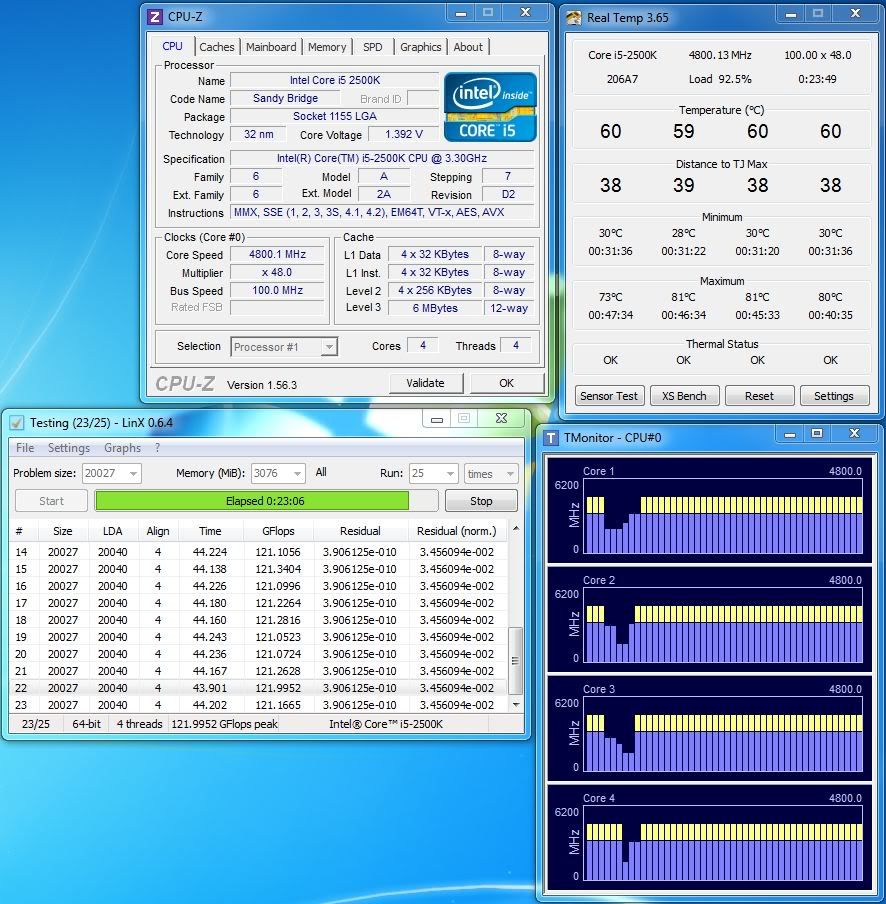The image size is (886, 904).
Task: Click the Start button in LinX
Action: tap(51, 501)
